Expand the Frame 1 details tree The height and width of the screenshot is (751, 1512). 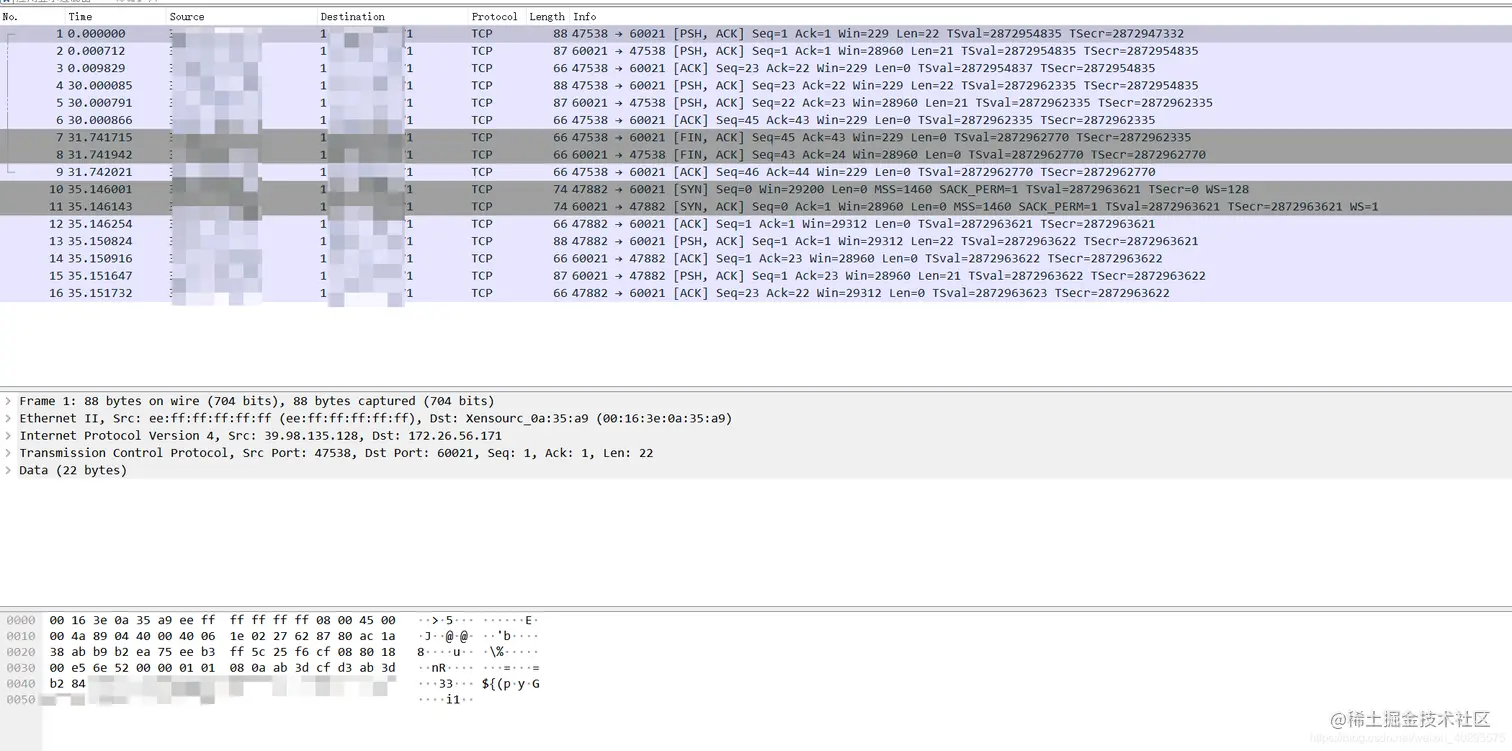[8, 401]
